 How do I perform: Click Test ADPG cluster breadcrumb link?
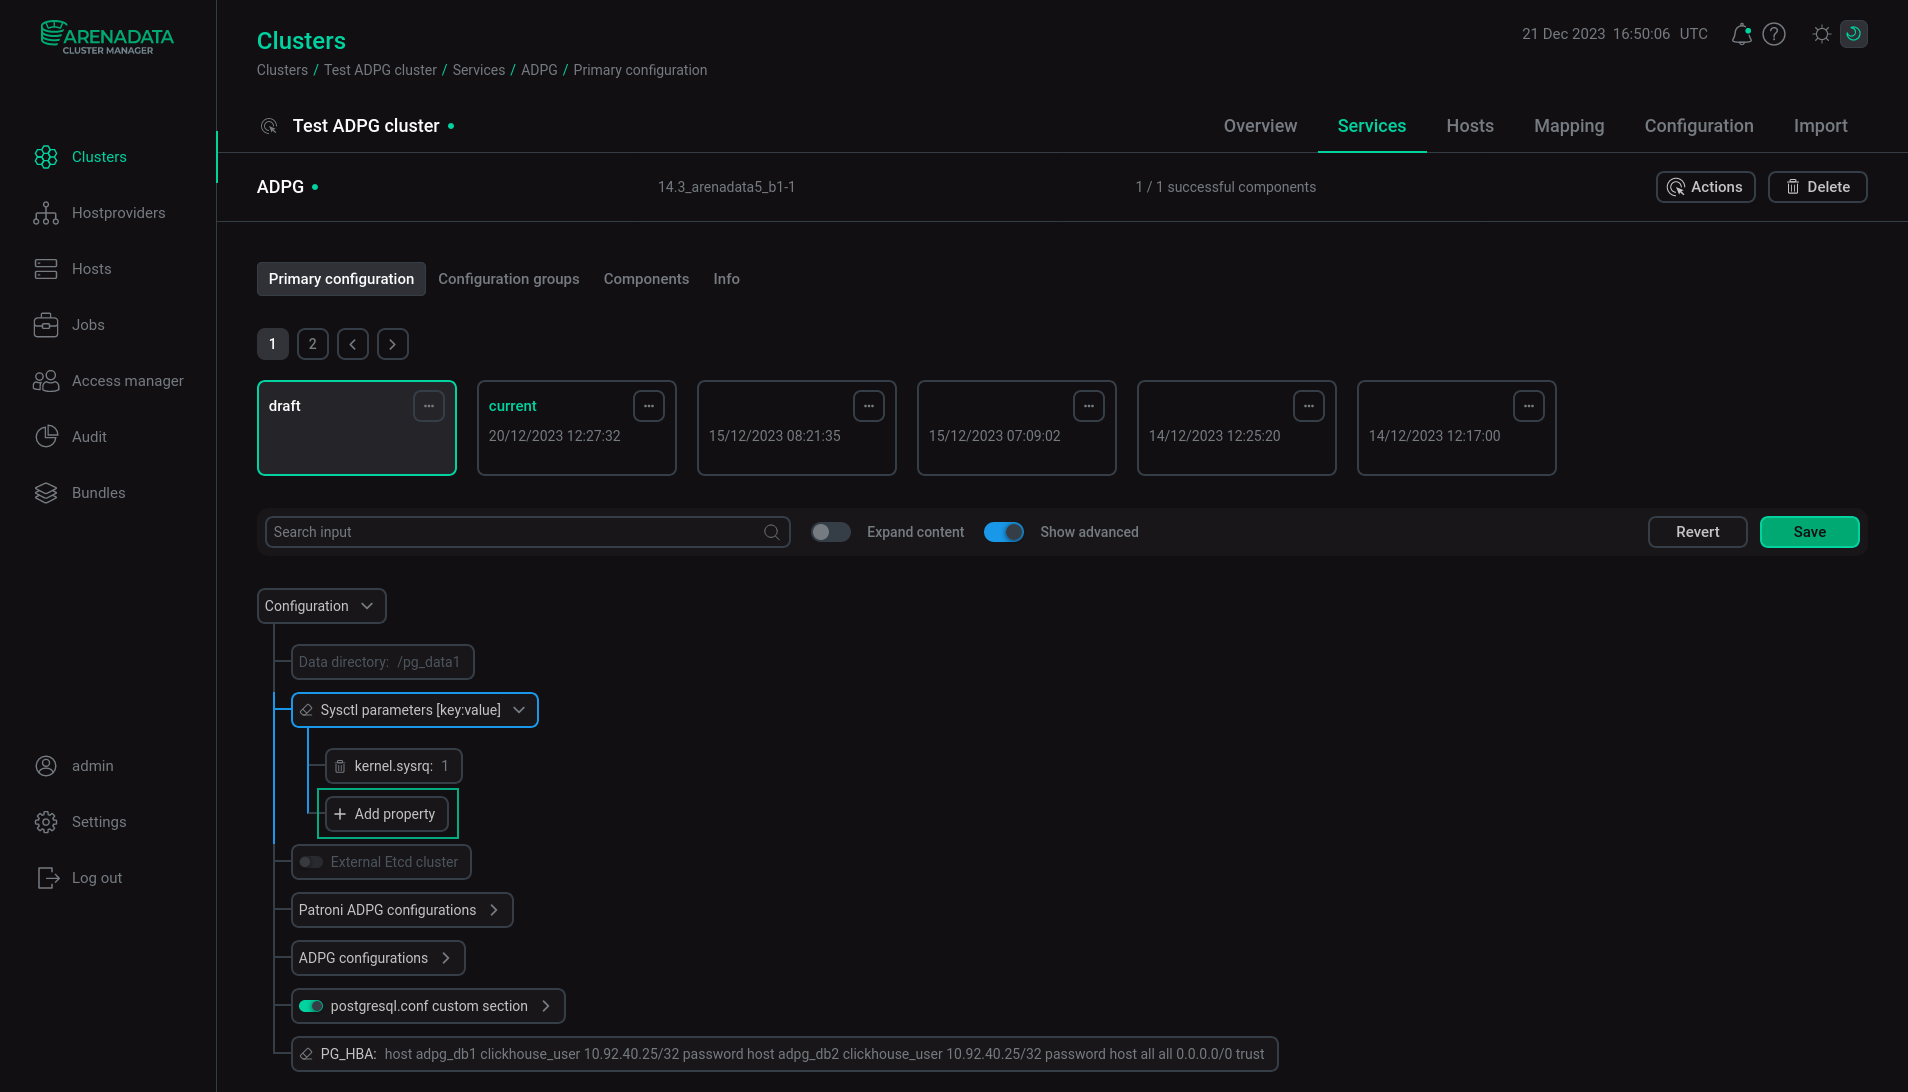(x=380, y=70)
